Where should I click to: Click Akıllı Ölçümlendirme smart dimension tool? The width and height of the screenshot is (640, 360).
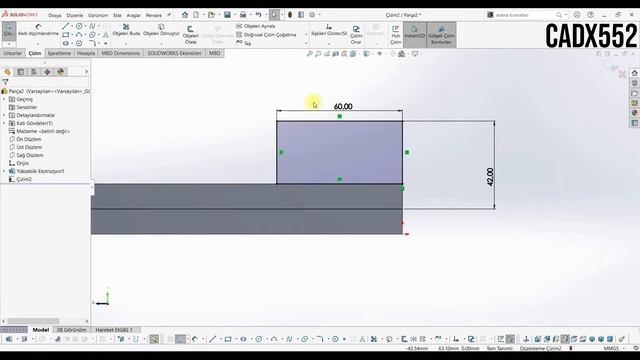pos(38,30)
